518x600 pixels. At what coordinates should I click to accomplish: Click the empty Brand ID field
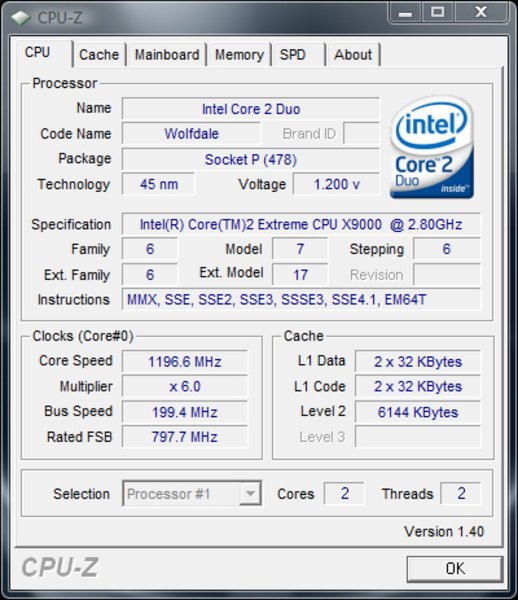click(362, 134)
